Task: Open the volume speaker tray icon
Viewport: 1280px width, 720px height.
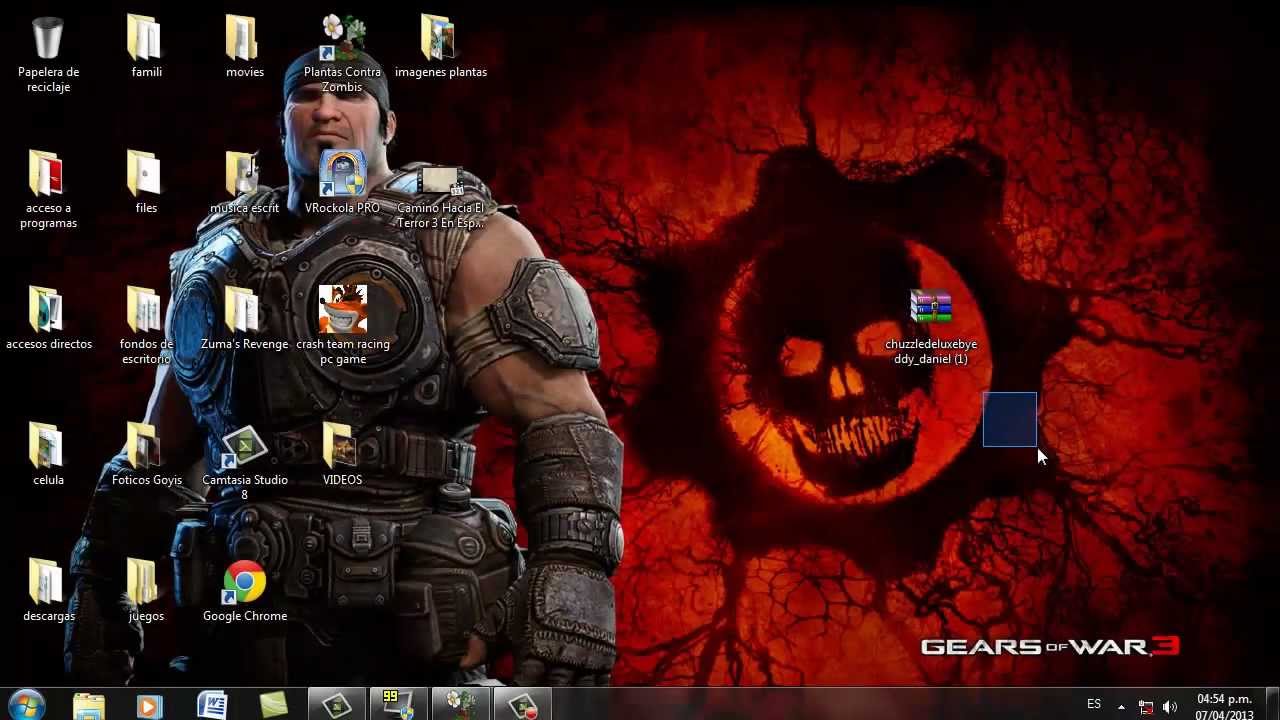Action: [x=1170, y=707]
